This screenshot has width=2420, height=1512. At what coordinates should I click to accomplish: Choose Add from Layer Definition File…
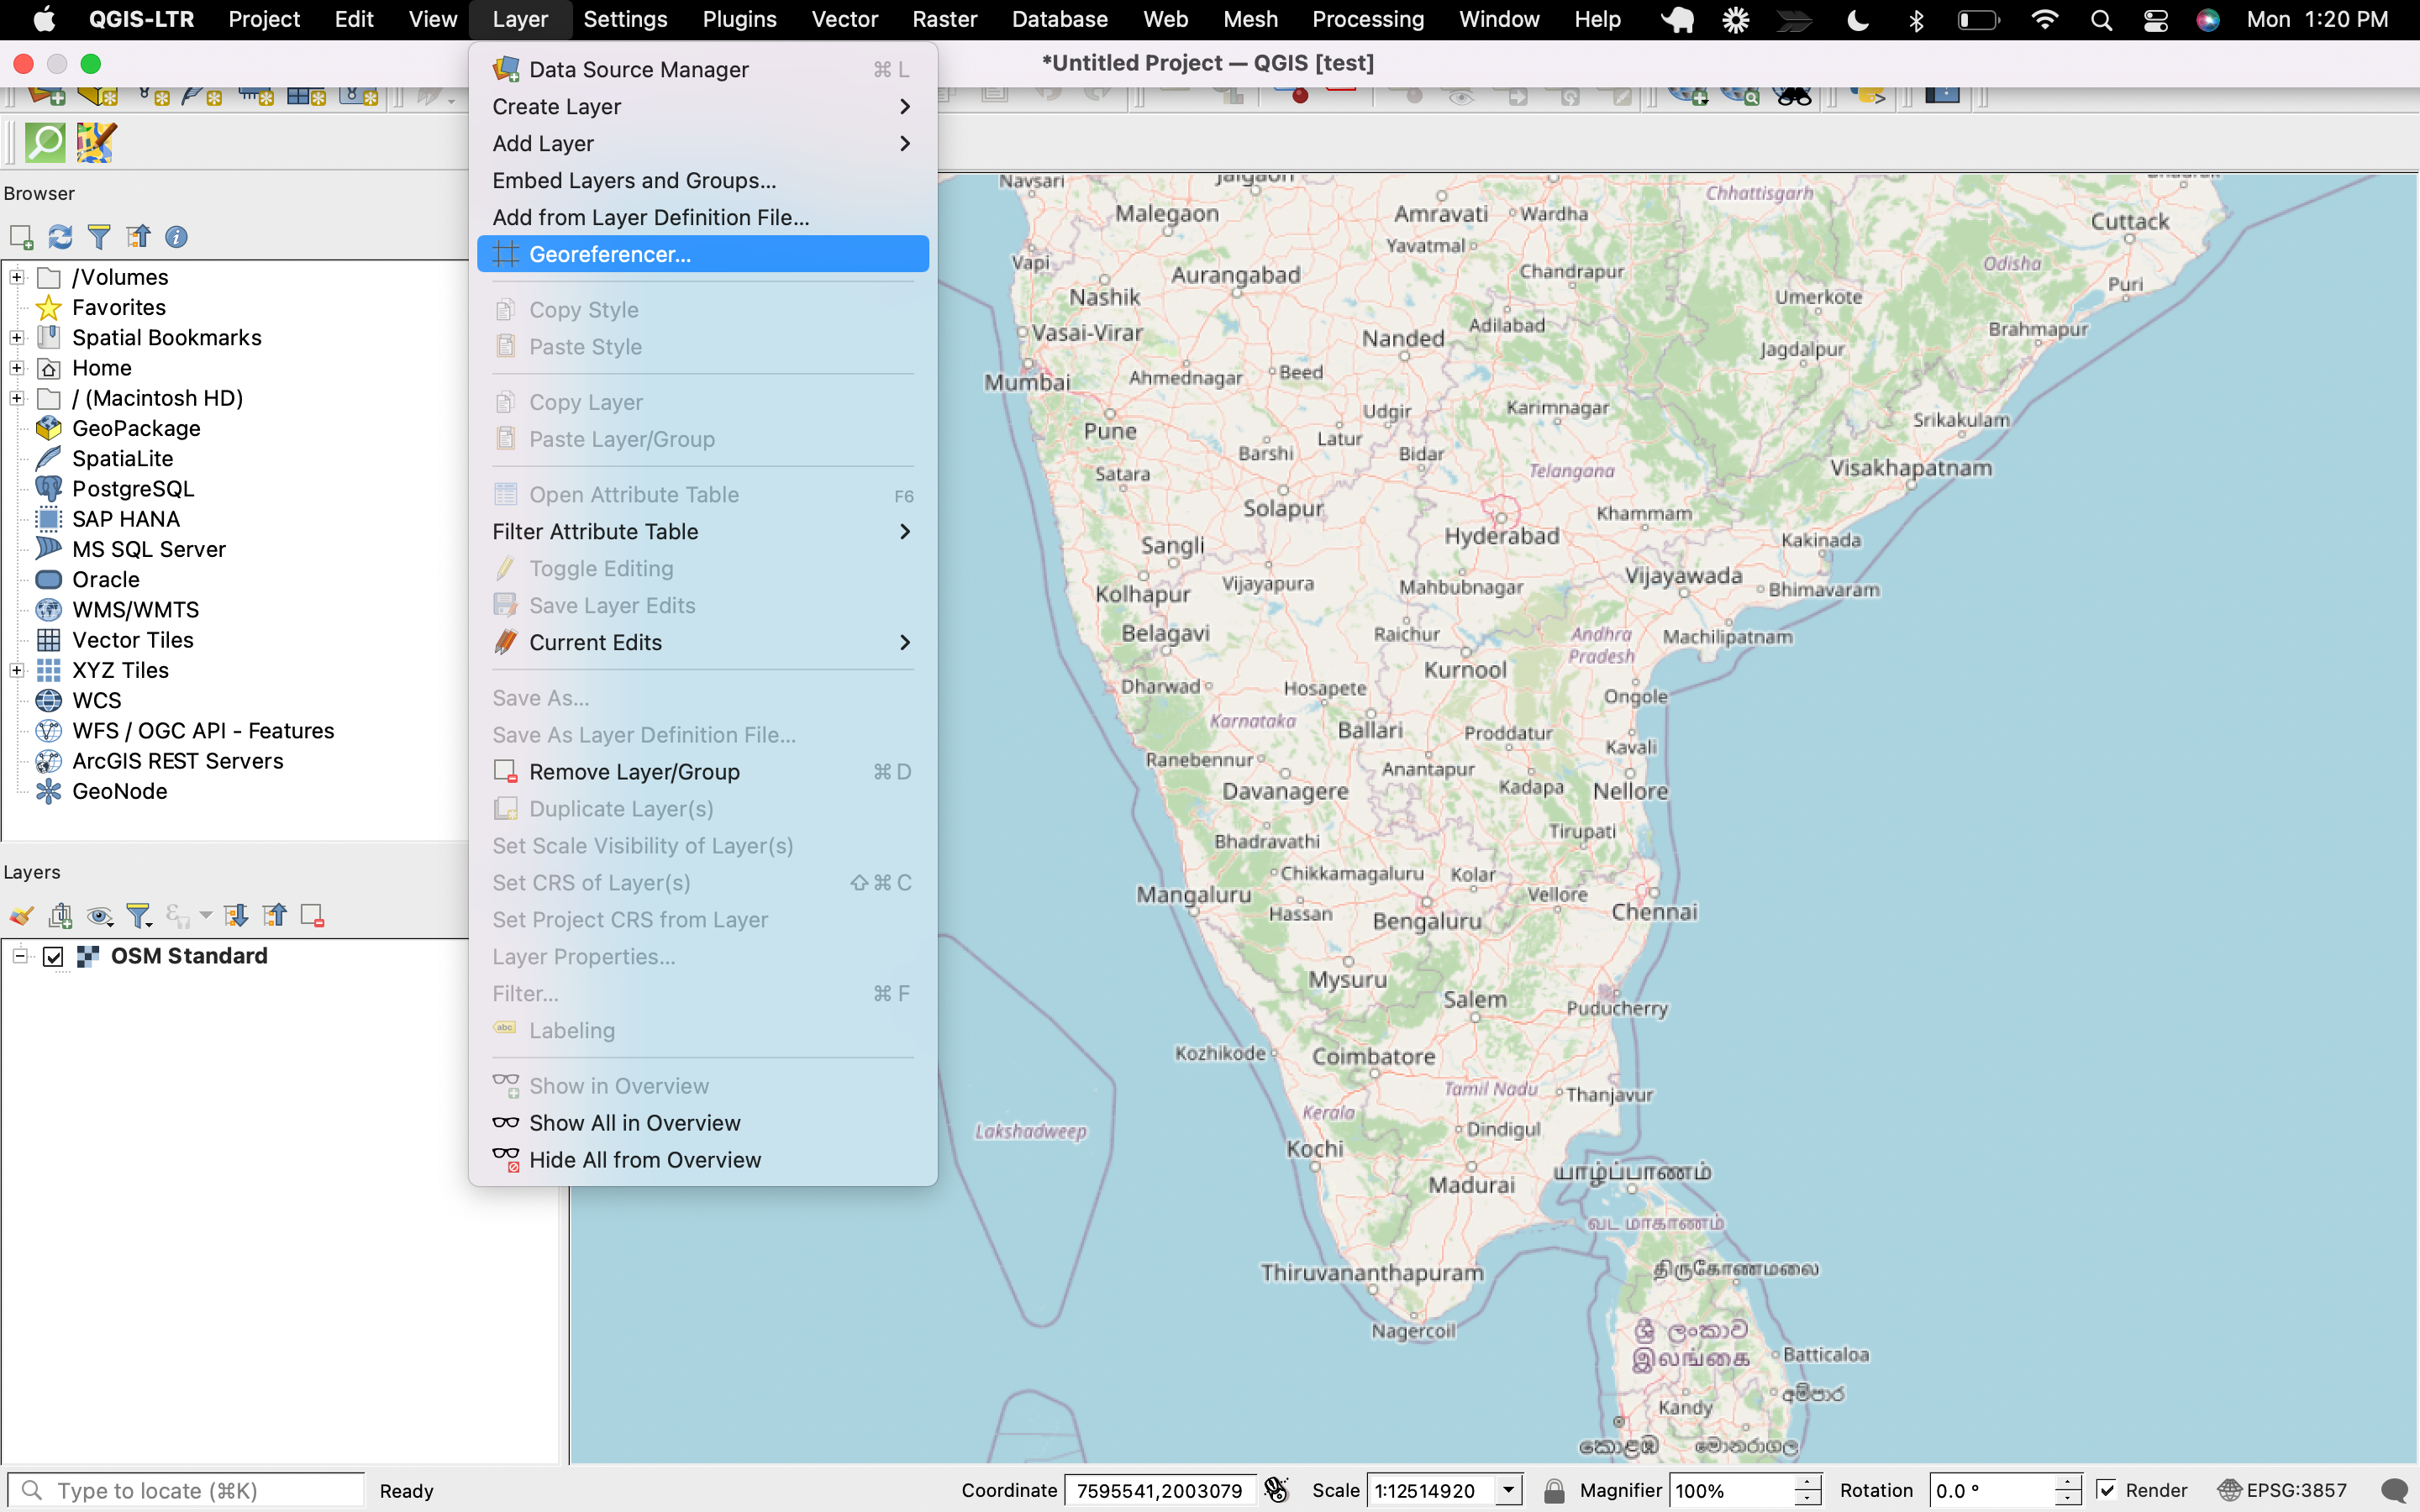[703, 217]
